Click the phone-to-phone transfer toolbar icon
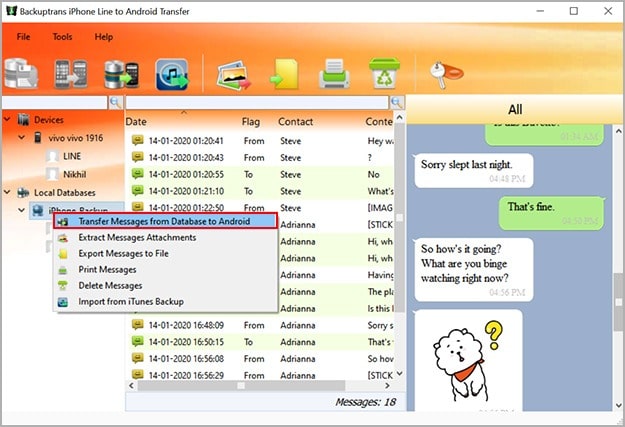The height and width of the screenshot is (427, 625). (x=72, y=73)
